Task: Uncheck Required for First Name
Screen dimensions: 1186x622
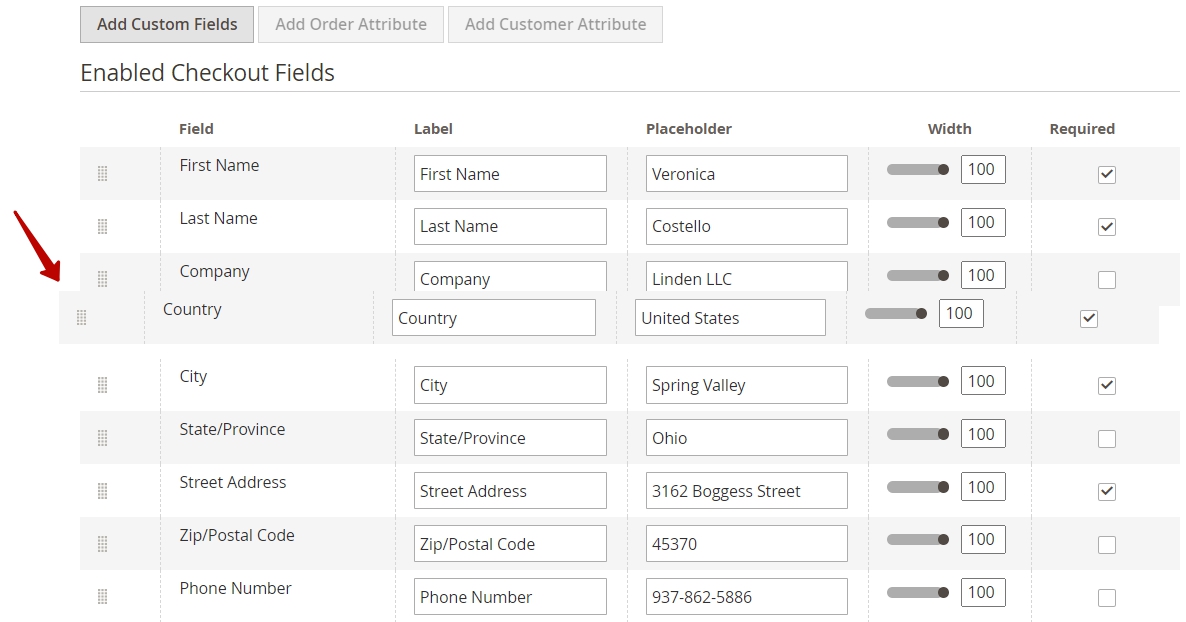Action: (1107, 174)
